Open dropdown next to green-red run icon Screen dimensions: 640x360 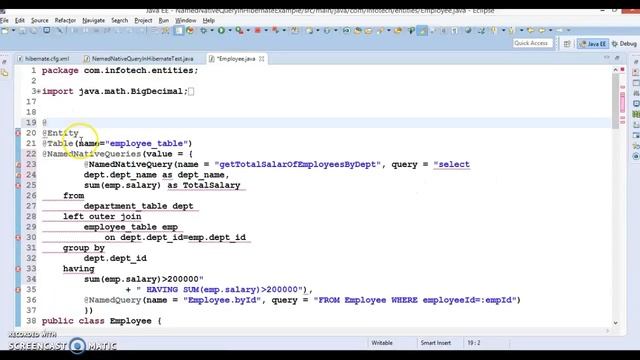coord(248,31)
